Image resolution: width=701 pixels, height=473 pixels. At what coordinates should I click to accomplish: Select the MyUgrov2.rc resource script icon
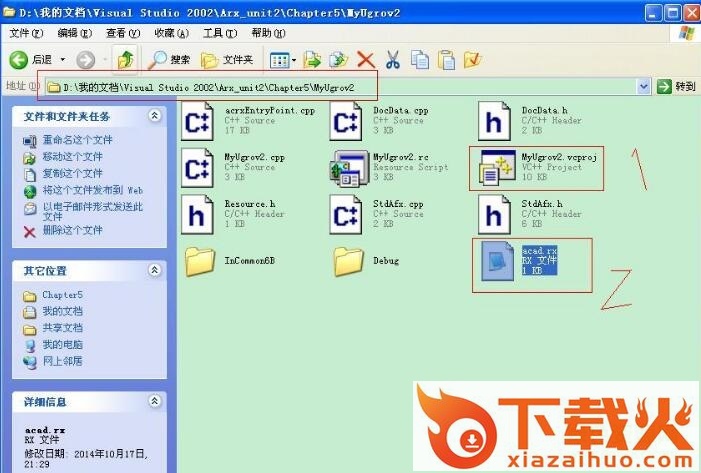(348, 168)
